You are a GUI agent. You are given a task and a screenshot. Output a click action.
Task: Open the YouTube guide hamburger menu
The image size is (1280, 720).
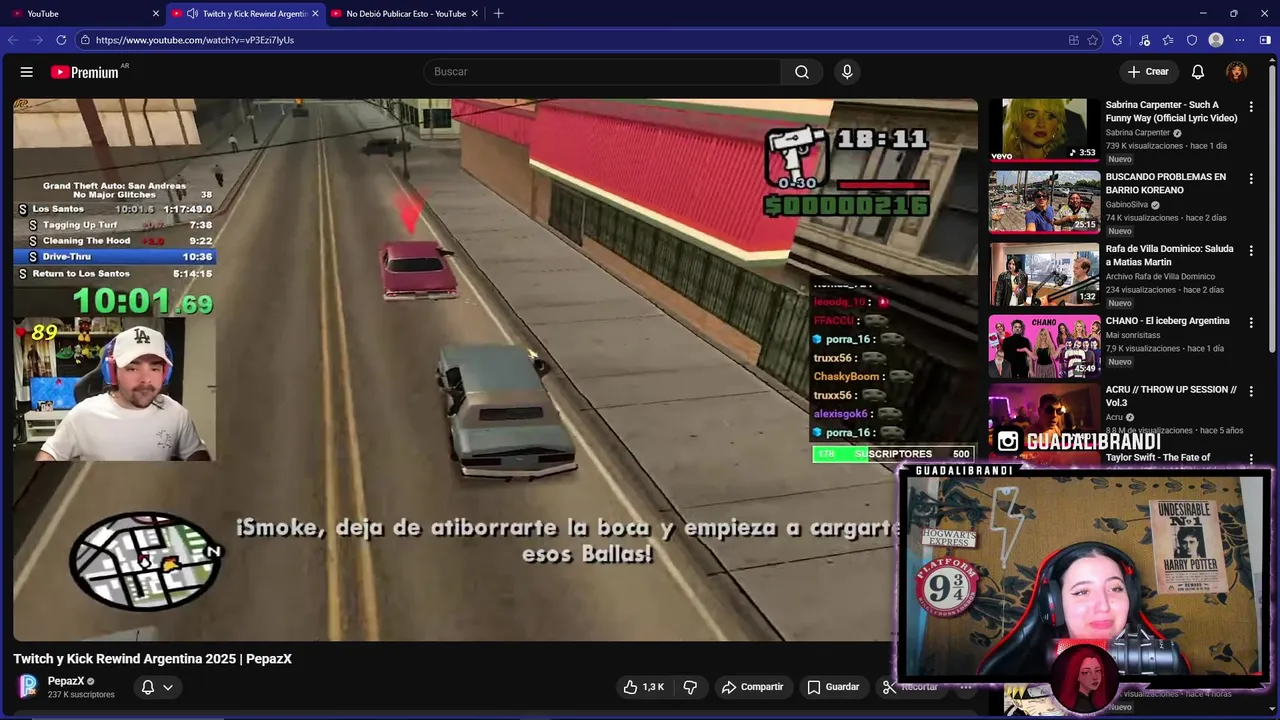click(27, 72)
